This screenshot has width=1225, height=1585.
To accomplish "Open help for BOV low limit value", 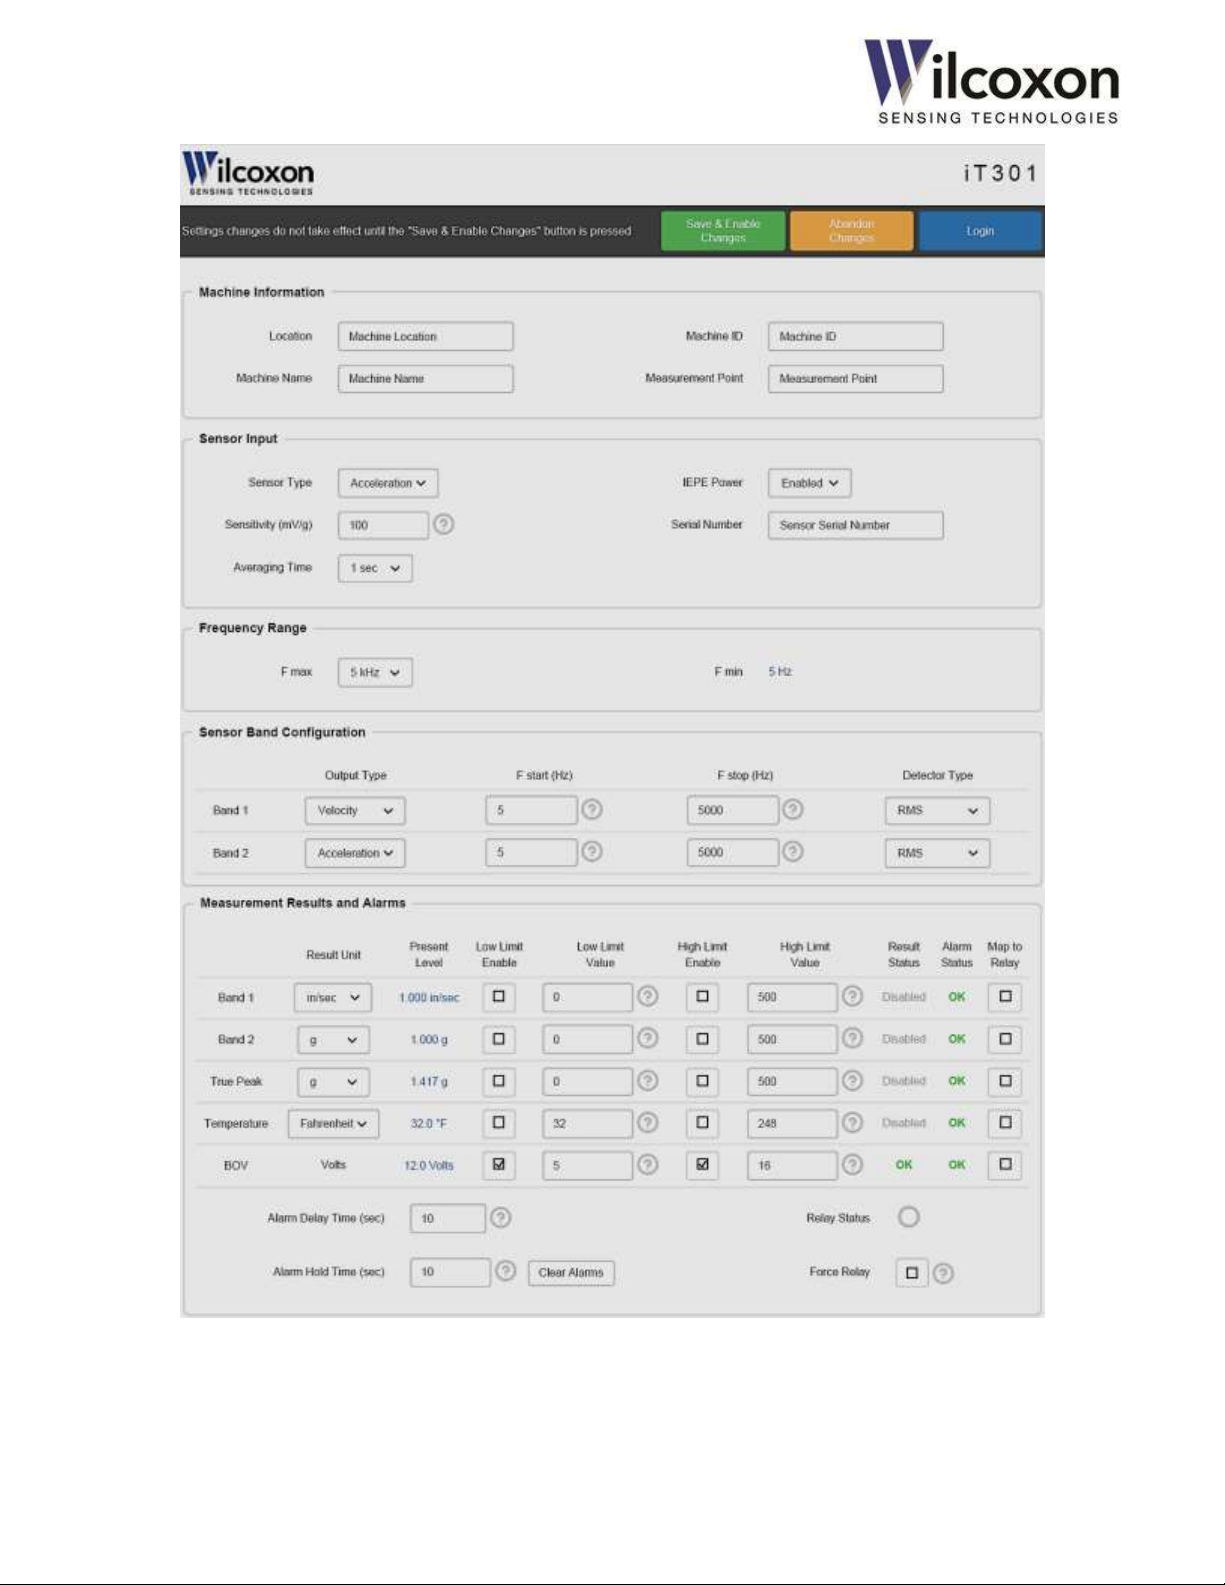I will pyautogui.click(x=648, y=1164).
